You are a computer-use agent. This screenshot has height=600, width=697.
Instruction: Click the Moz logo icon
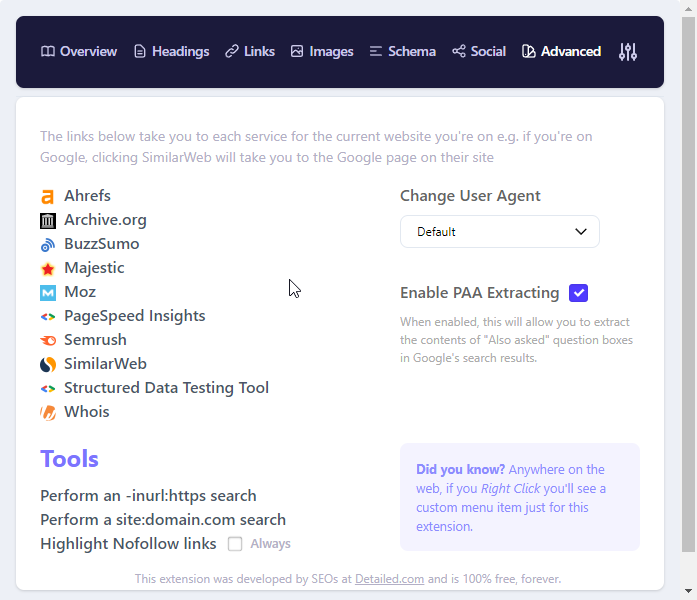coord(48,292)
